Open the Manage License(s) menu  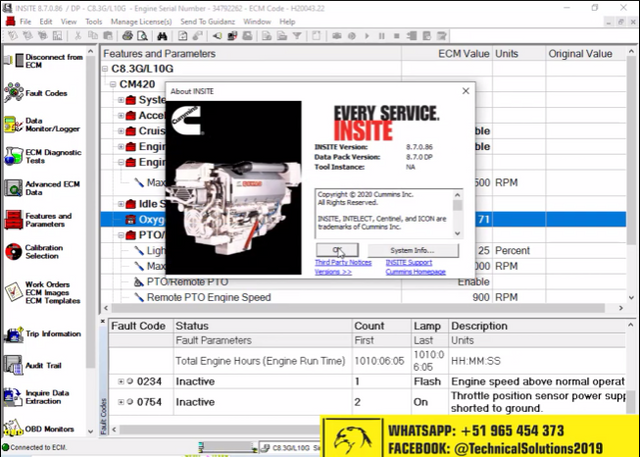coord(139,20)
